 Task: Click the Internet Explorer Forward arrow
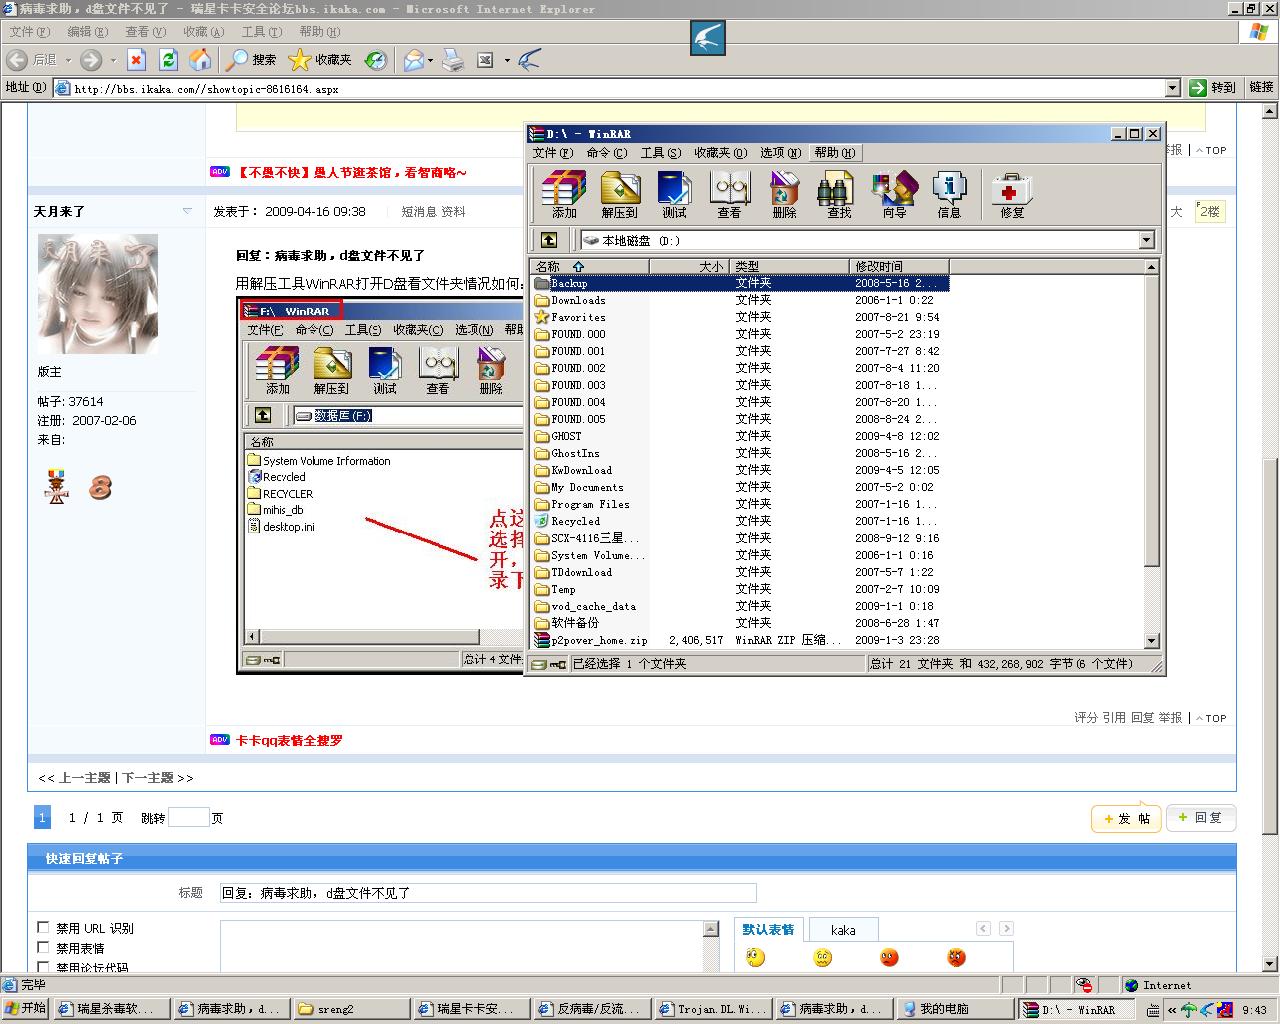tap(91, 60)
